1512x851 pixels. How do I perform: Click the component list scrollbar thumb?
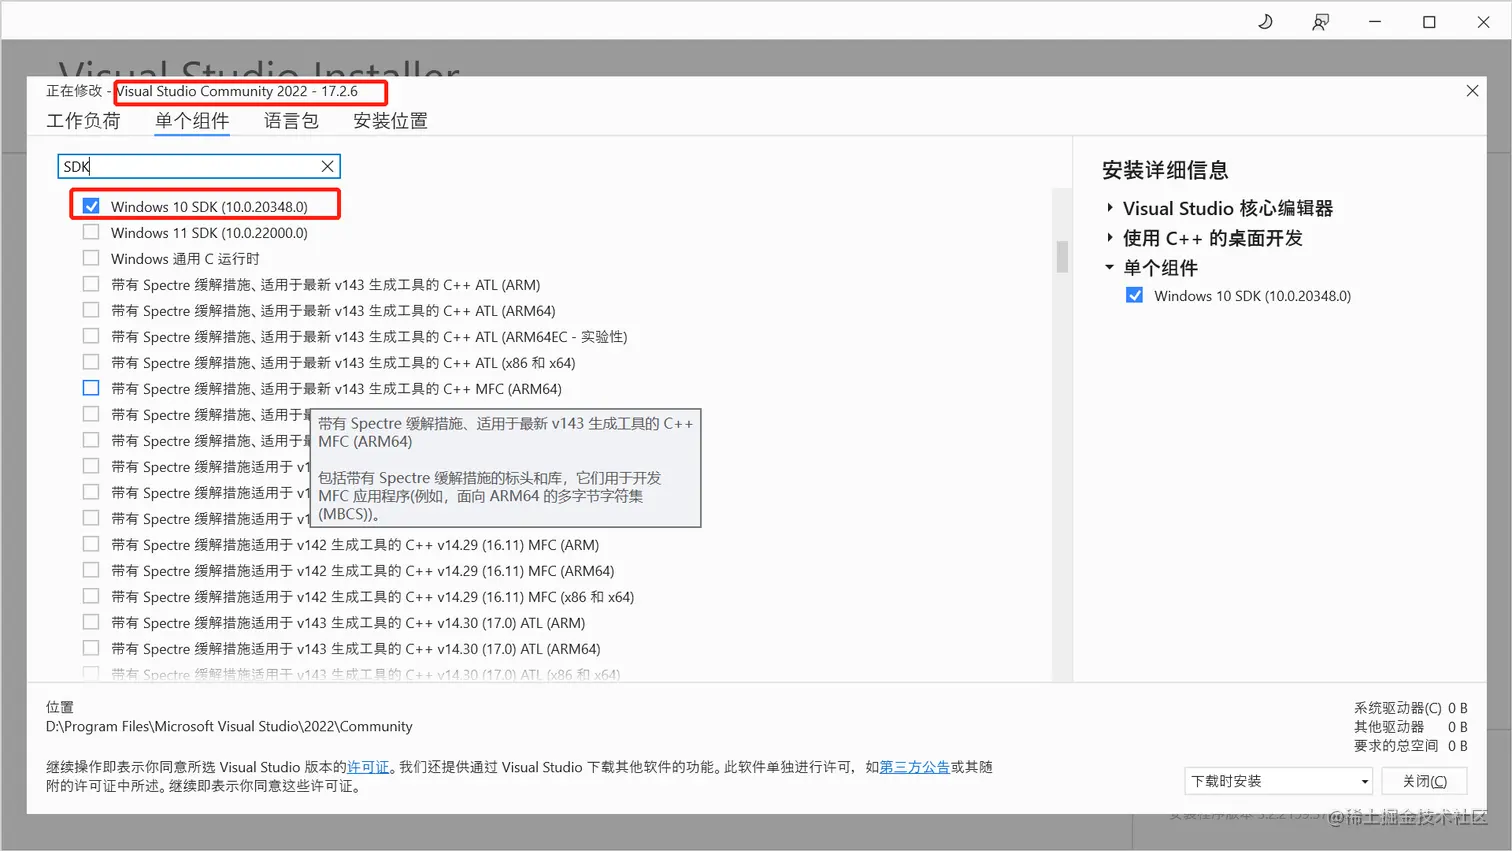[x=1062, y=256]
